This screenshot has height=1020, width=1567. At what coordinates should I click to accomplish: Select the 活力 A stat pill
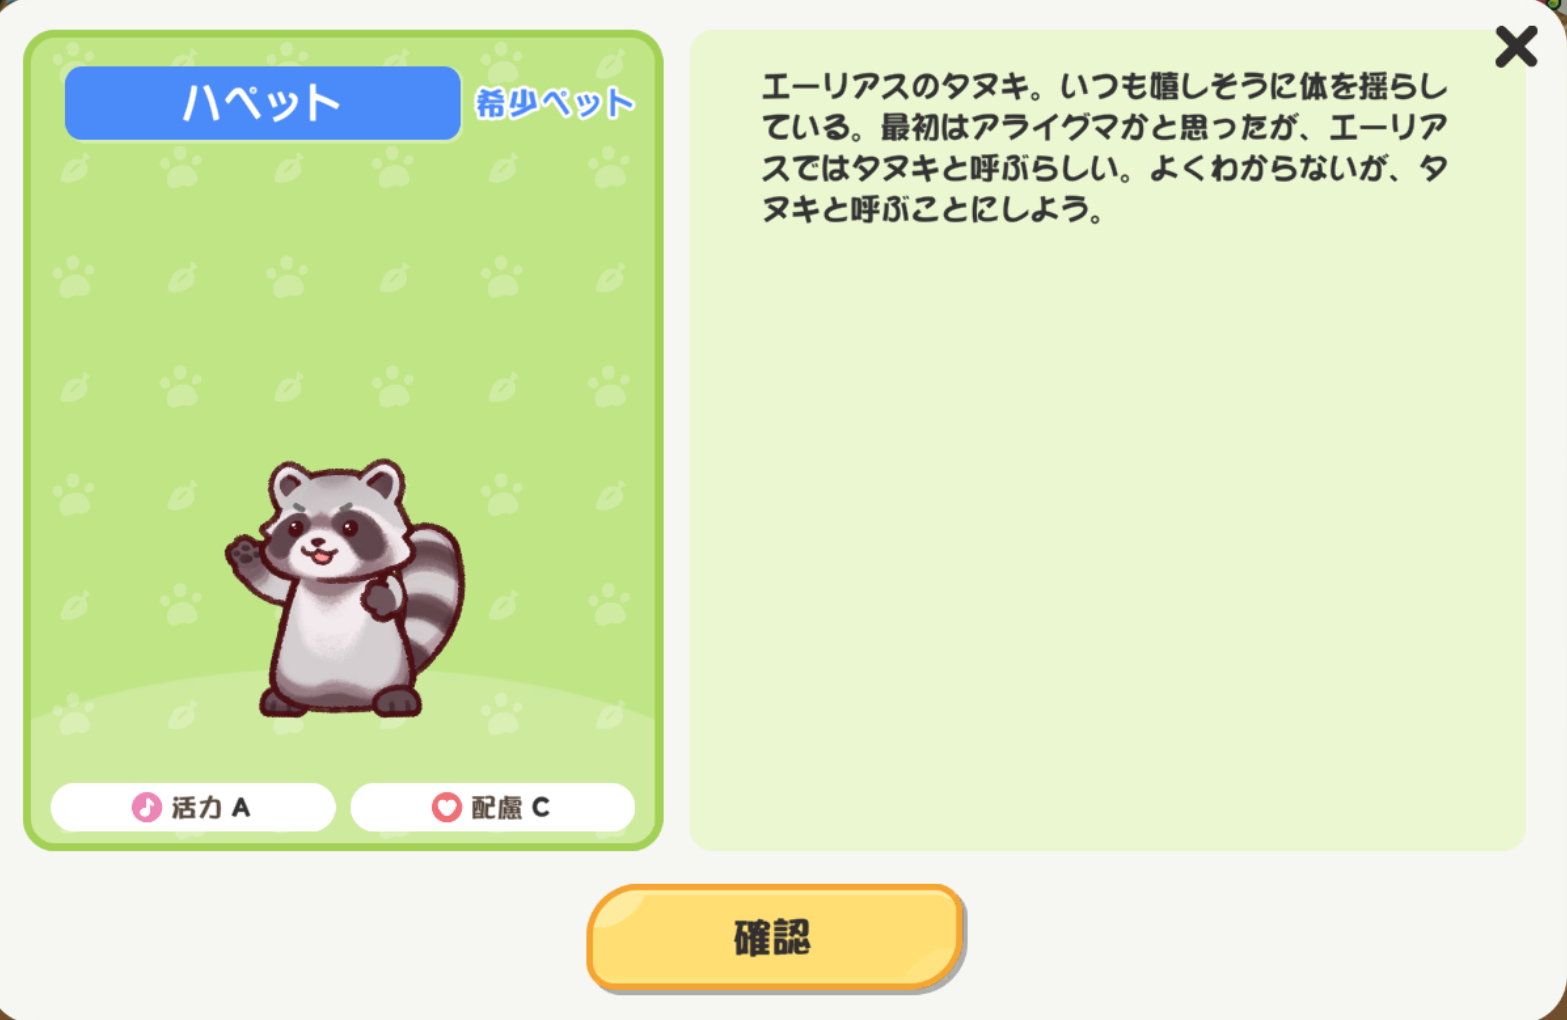coord(193,807)
